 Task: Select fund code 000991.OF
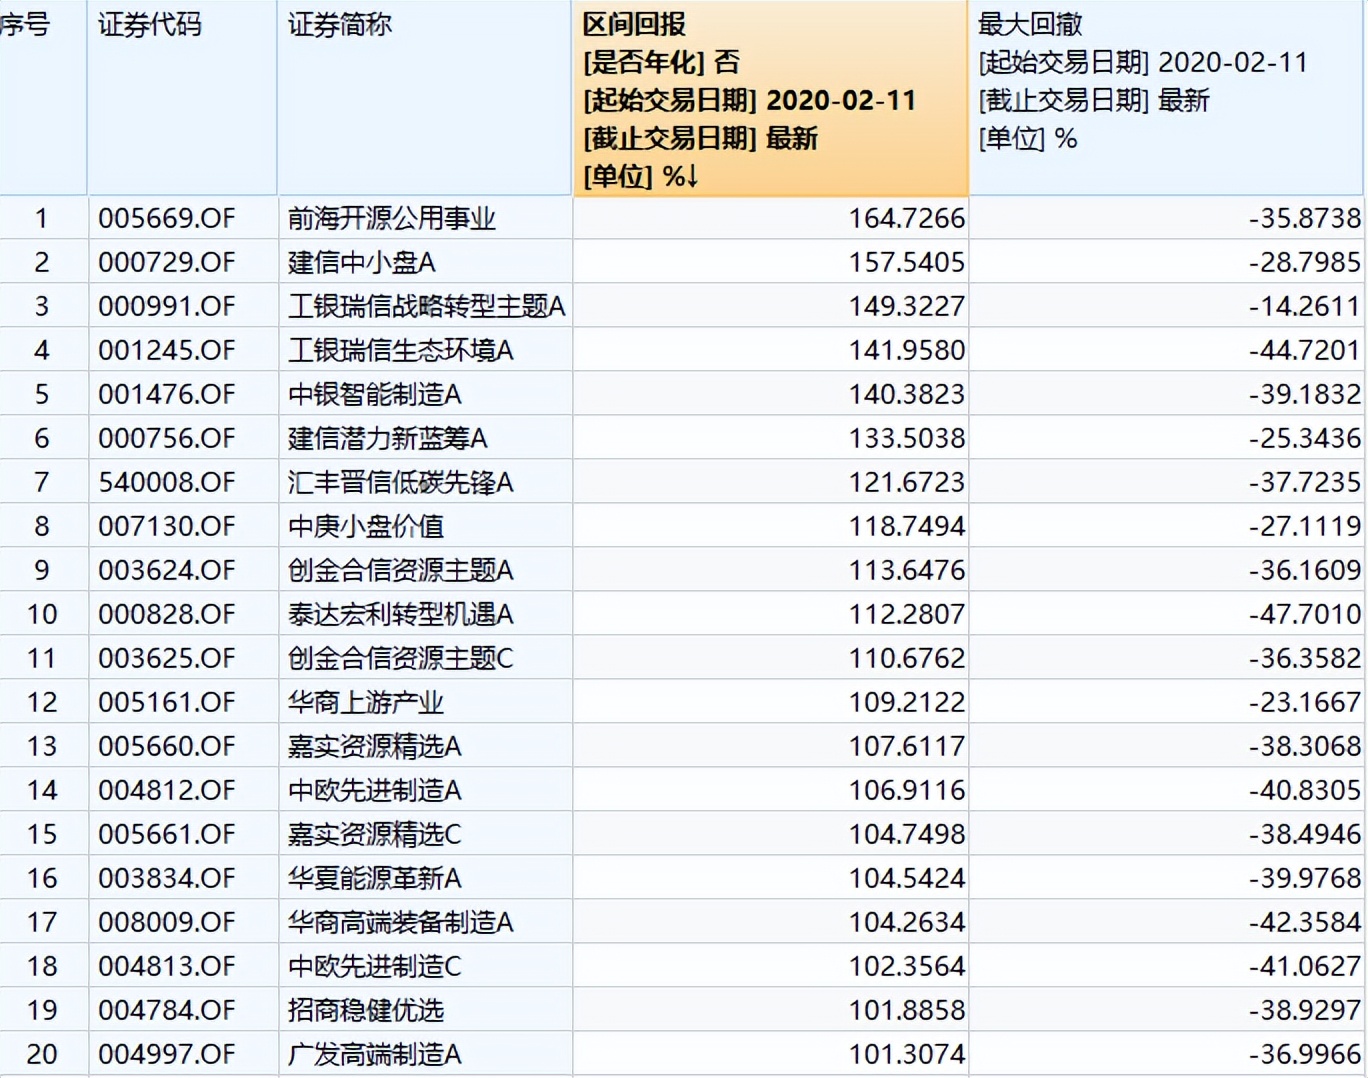click(166, 306)
